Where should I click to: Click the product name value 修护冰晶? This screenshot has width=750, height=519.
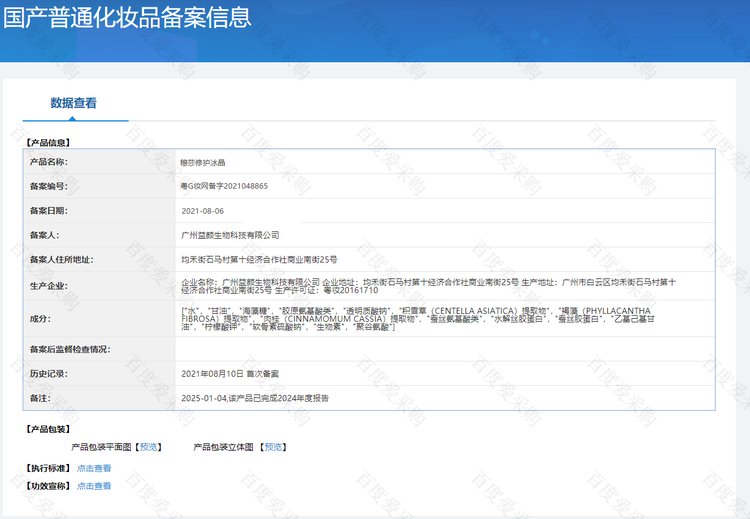pyautogui.click(x=203, y=163)
